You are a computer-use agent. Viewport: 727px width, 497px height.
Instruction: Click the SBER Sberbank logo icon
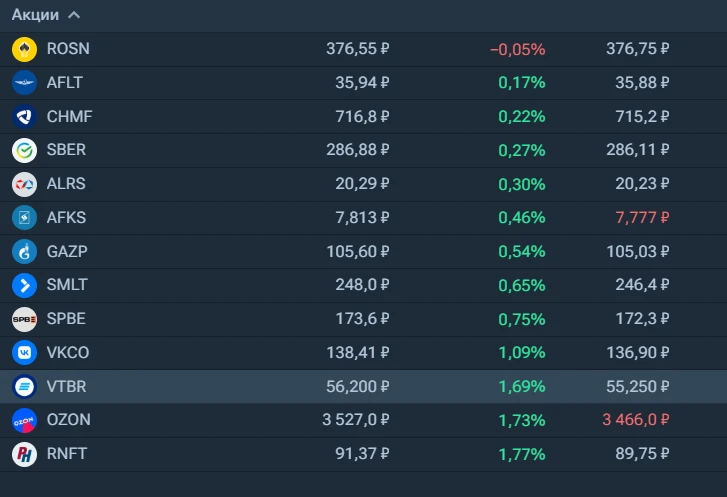pos(24,150)
